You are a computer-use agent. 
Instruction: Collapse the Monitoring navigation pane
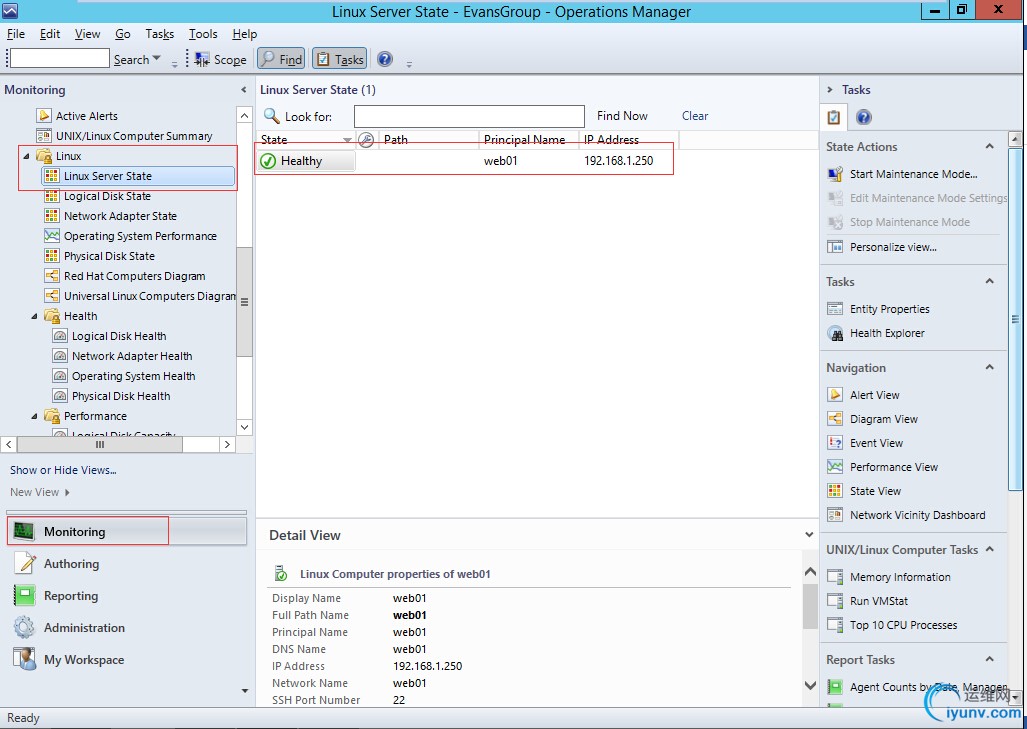point(244,90)
